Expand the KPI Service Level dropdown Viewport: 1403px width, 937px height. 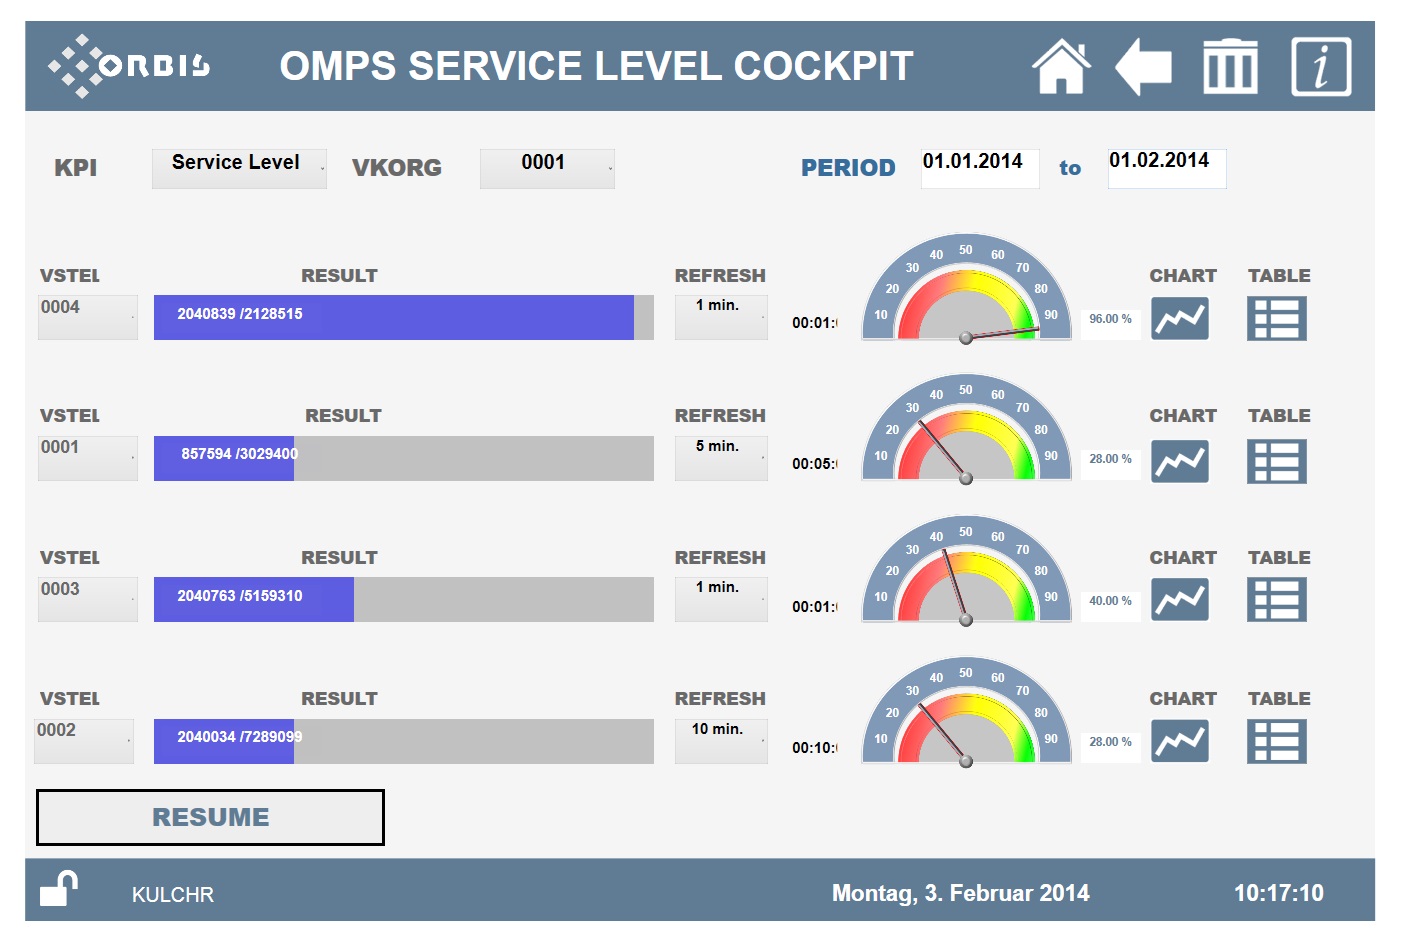pos(239,168)
